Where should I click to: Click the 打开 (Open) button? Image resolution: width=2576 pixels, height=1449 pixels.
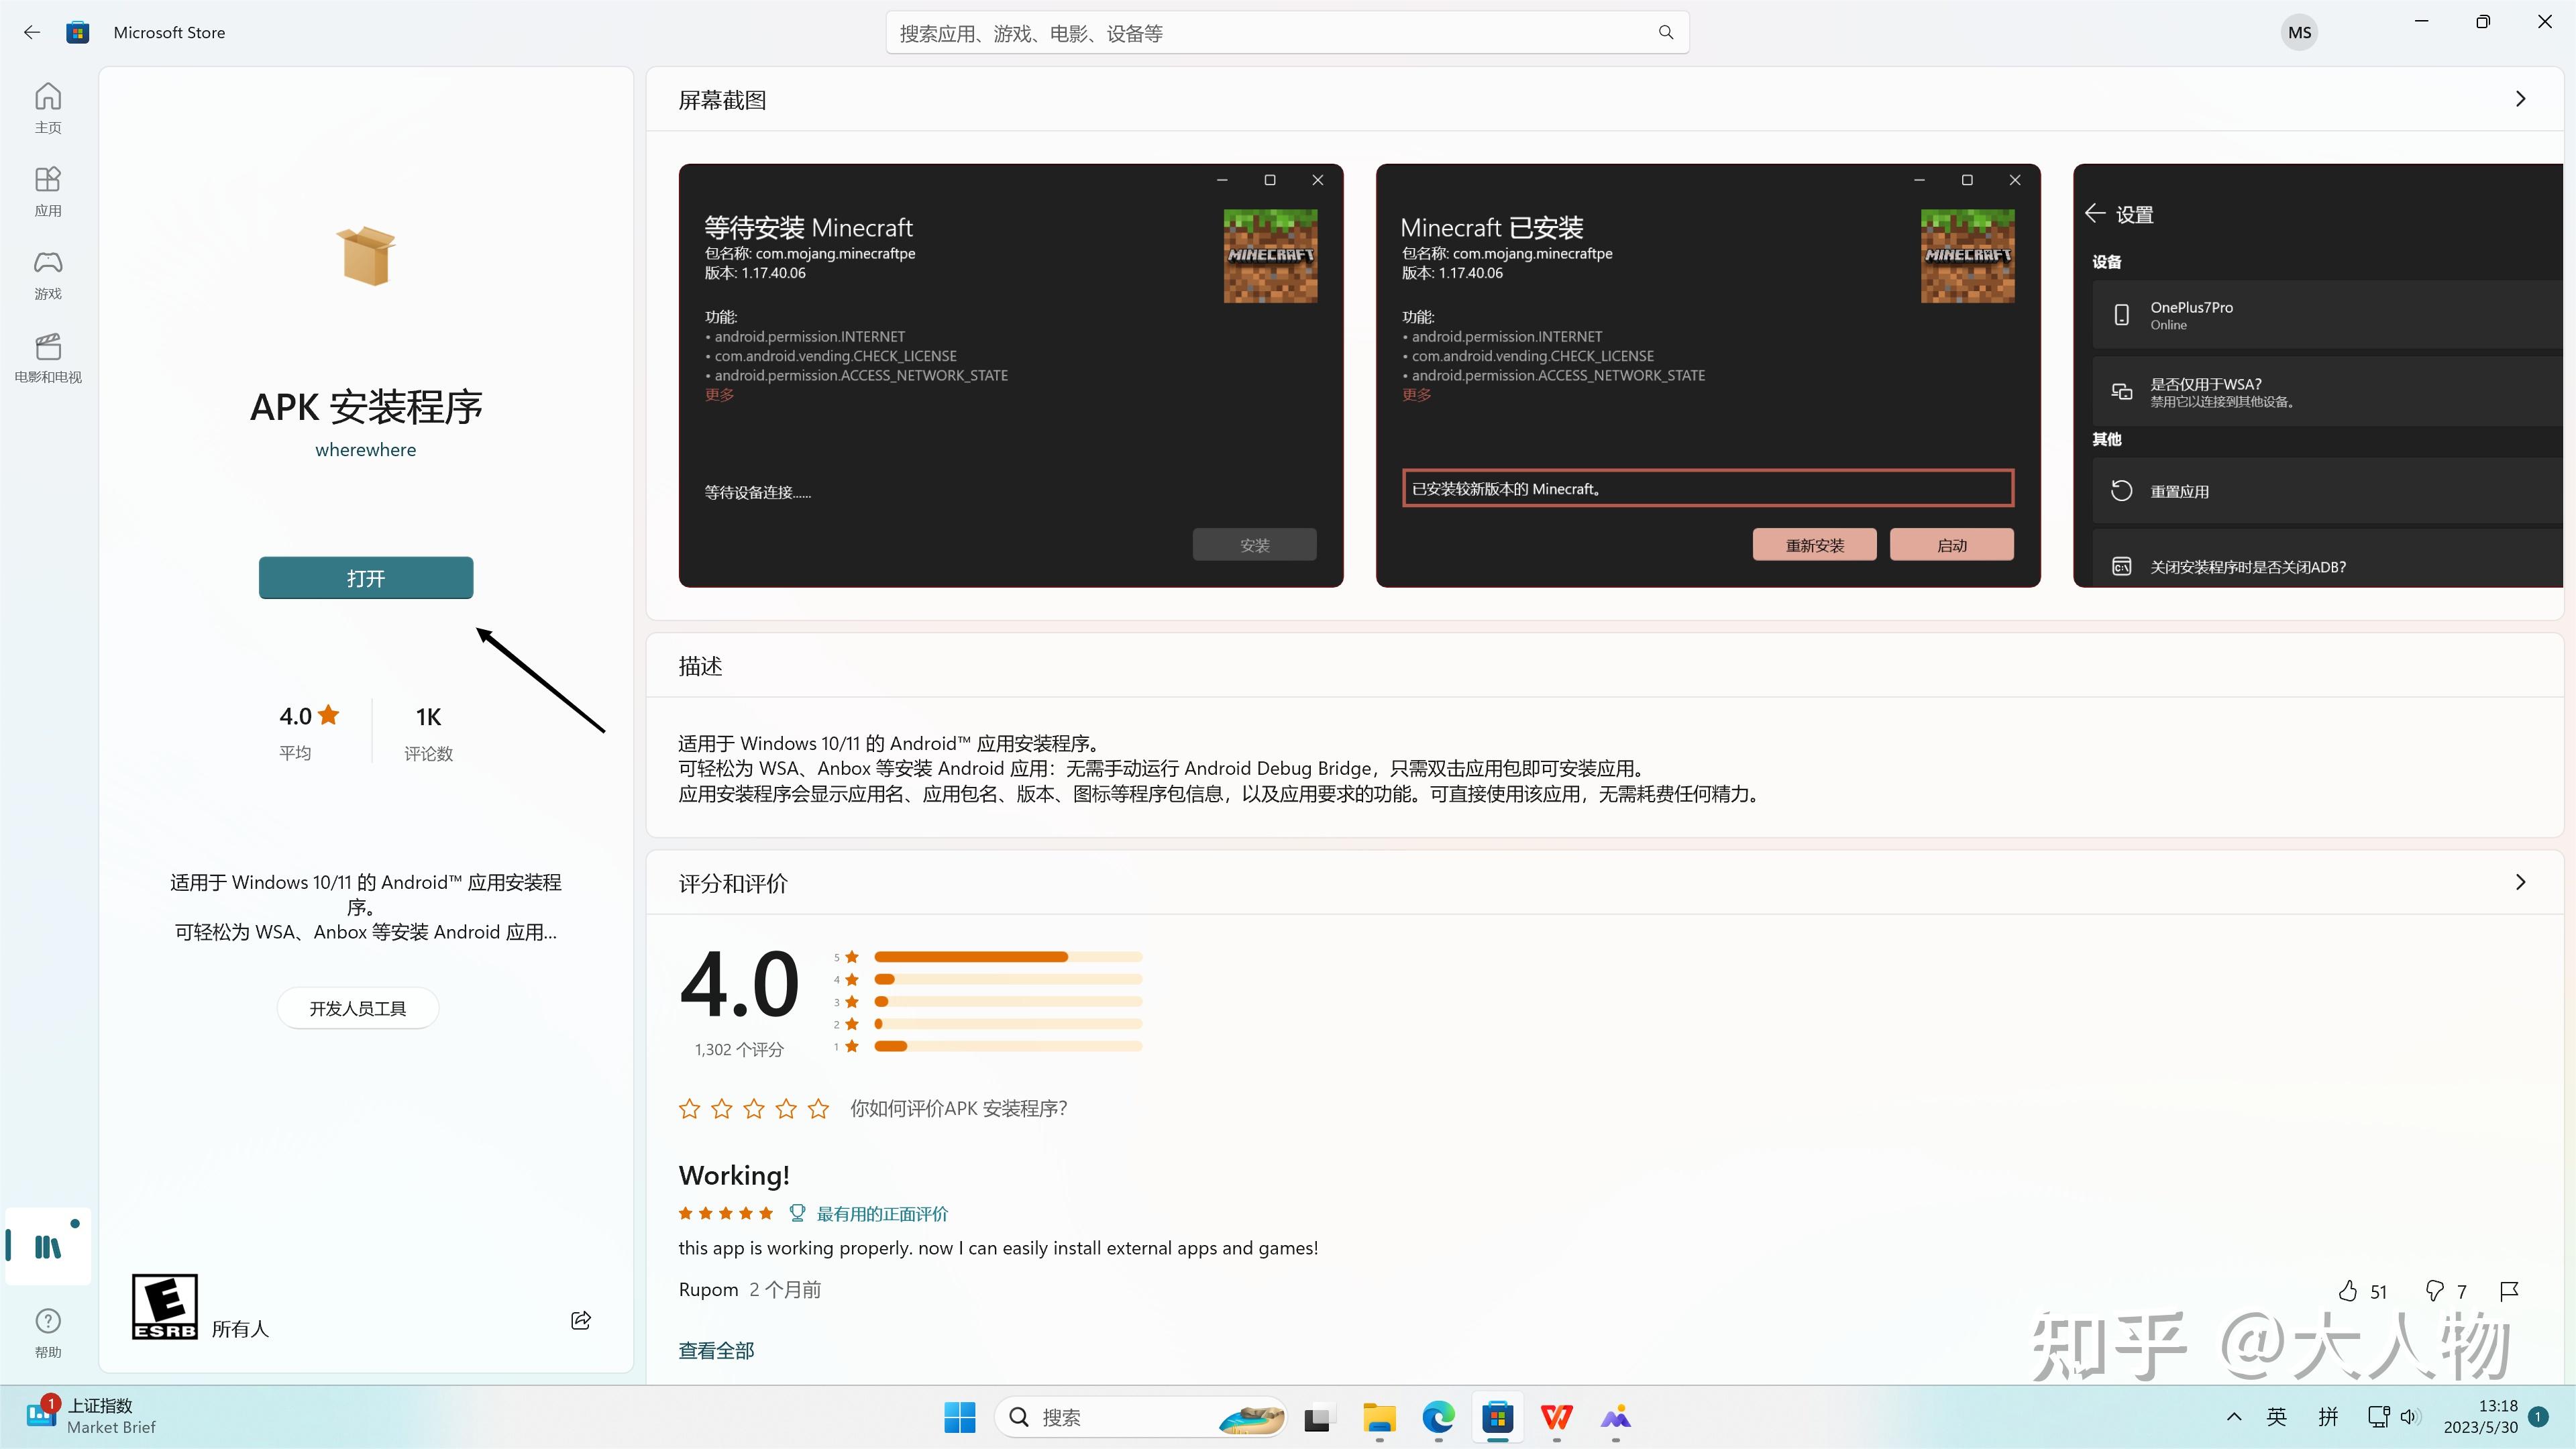click(x=366, y=578)
